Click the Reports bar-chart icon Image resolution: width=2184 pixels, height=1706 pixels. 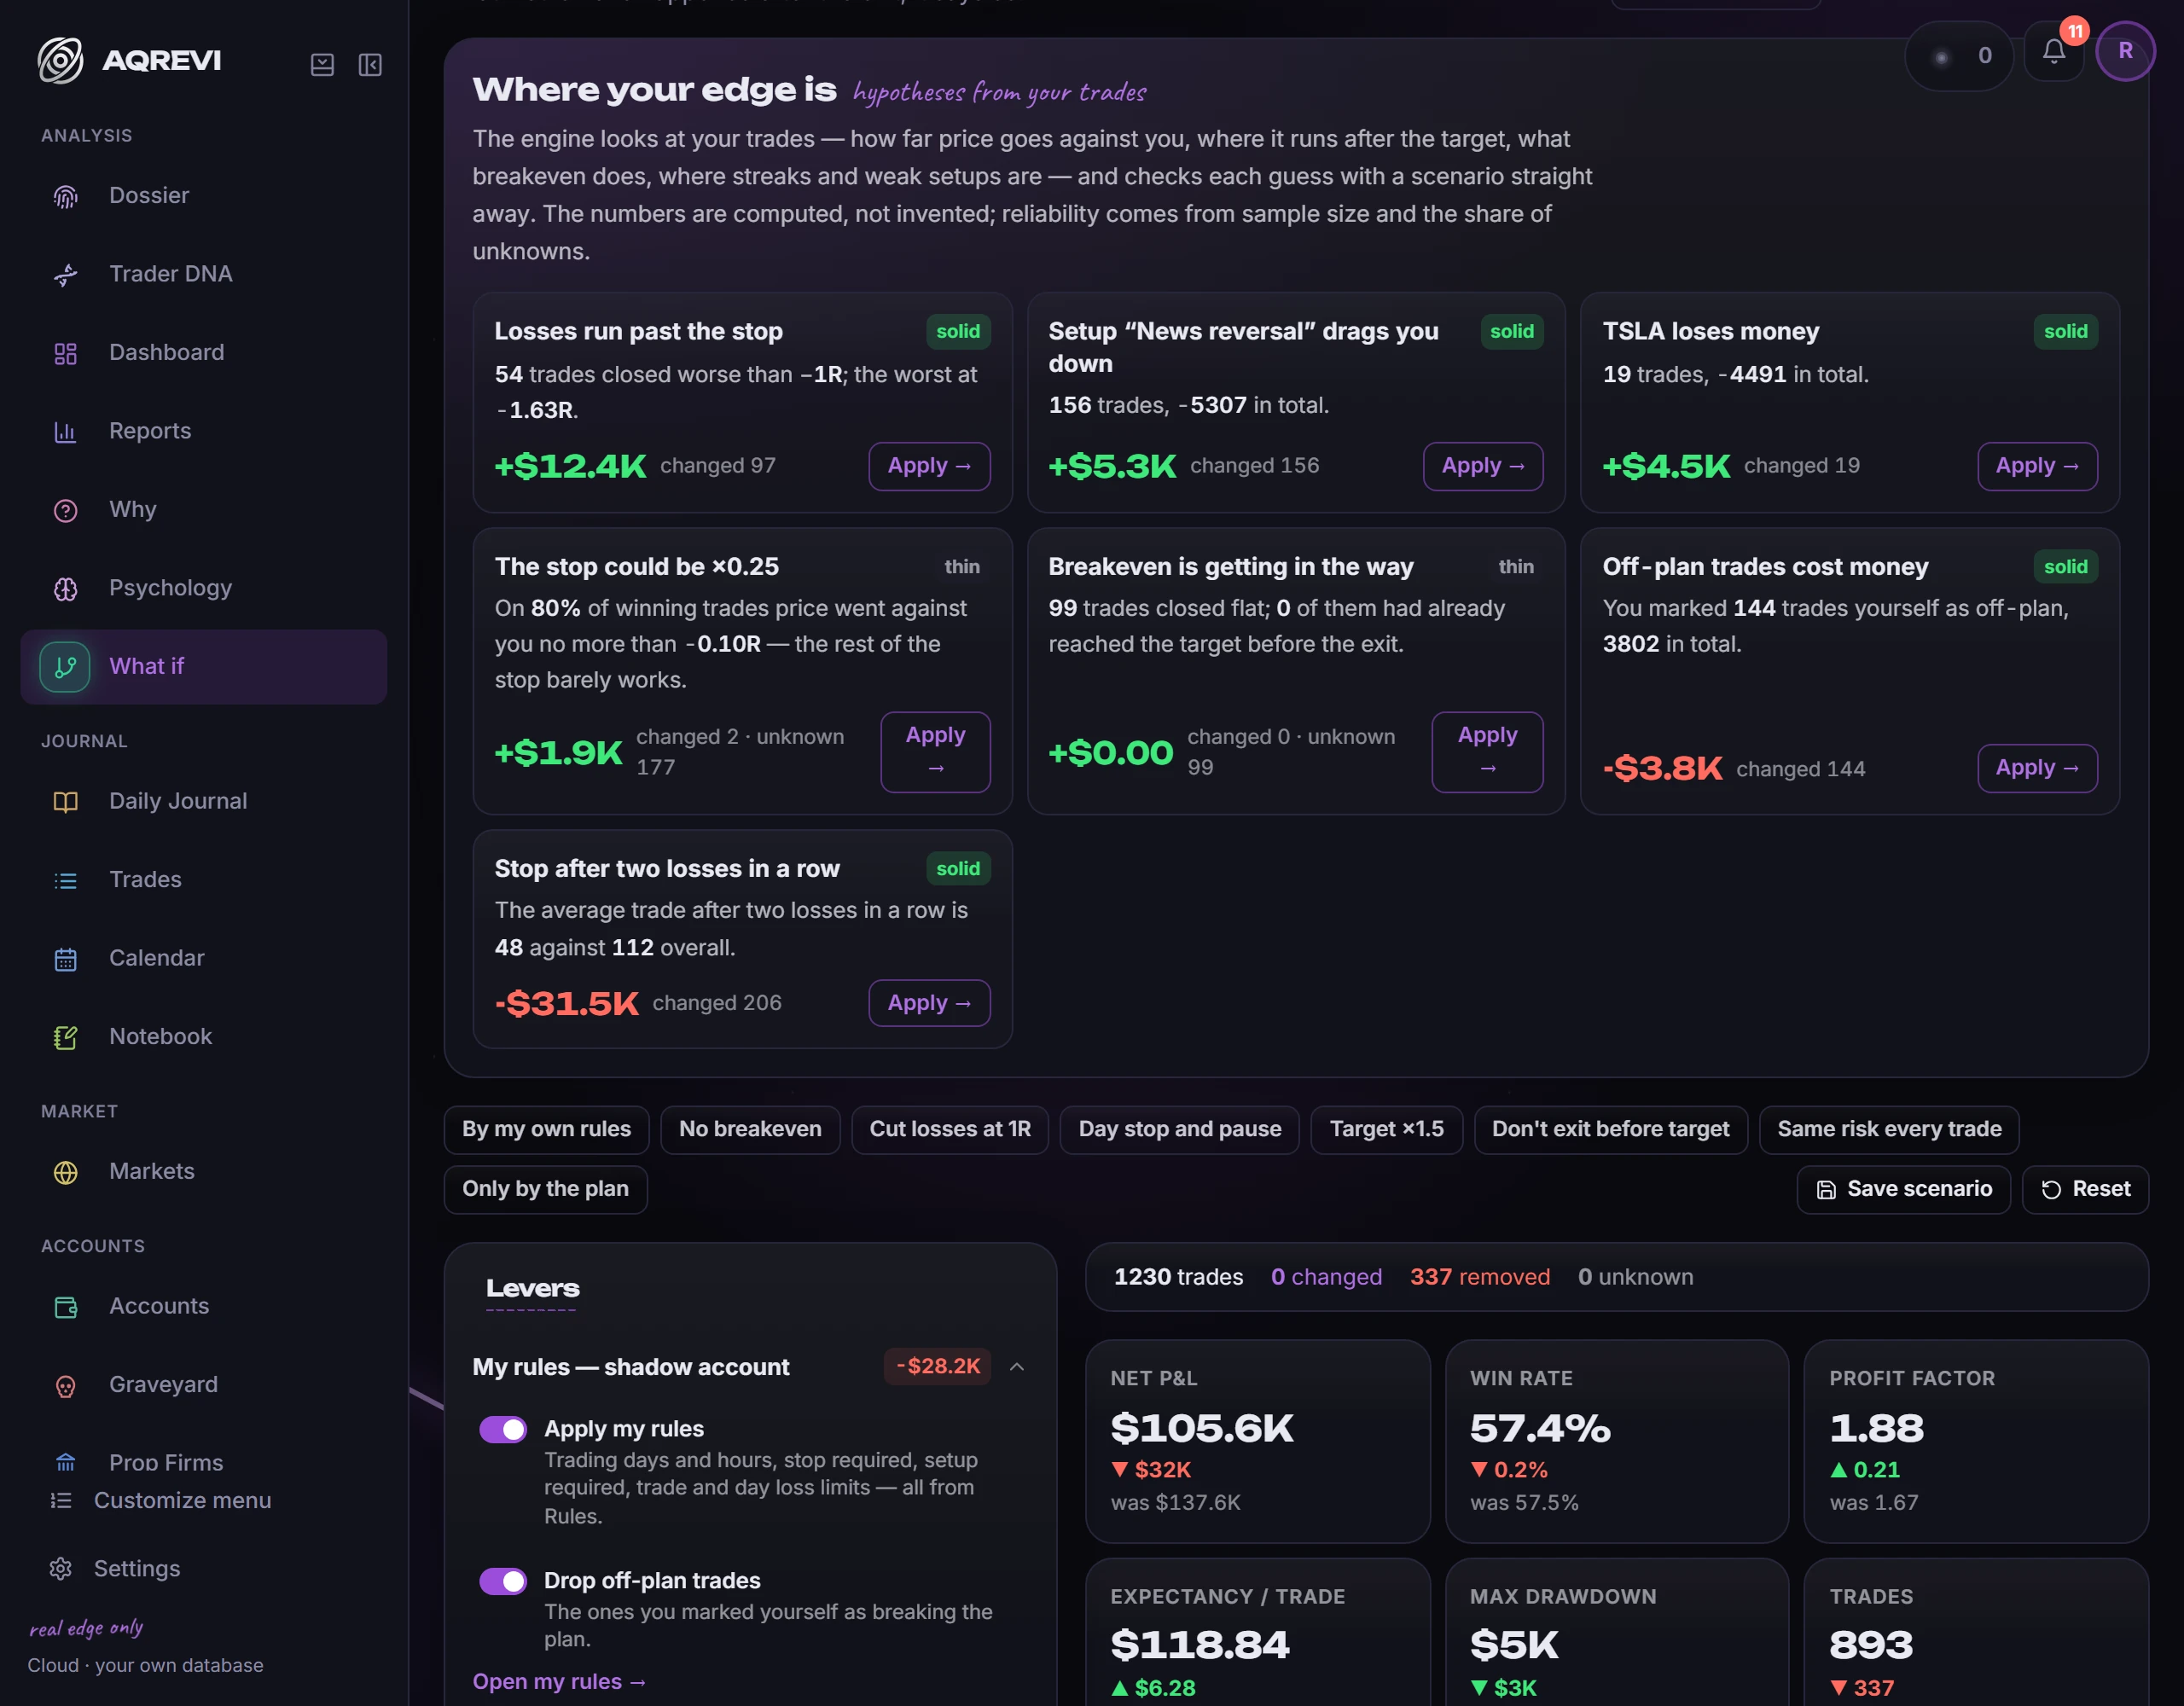(65, 432)
